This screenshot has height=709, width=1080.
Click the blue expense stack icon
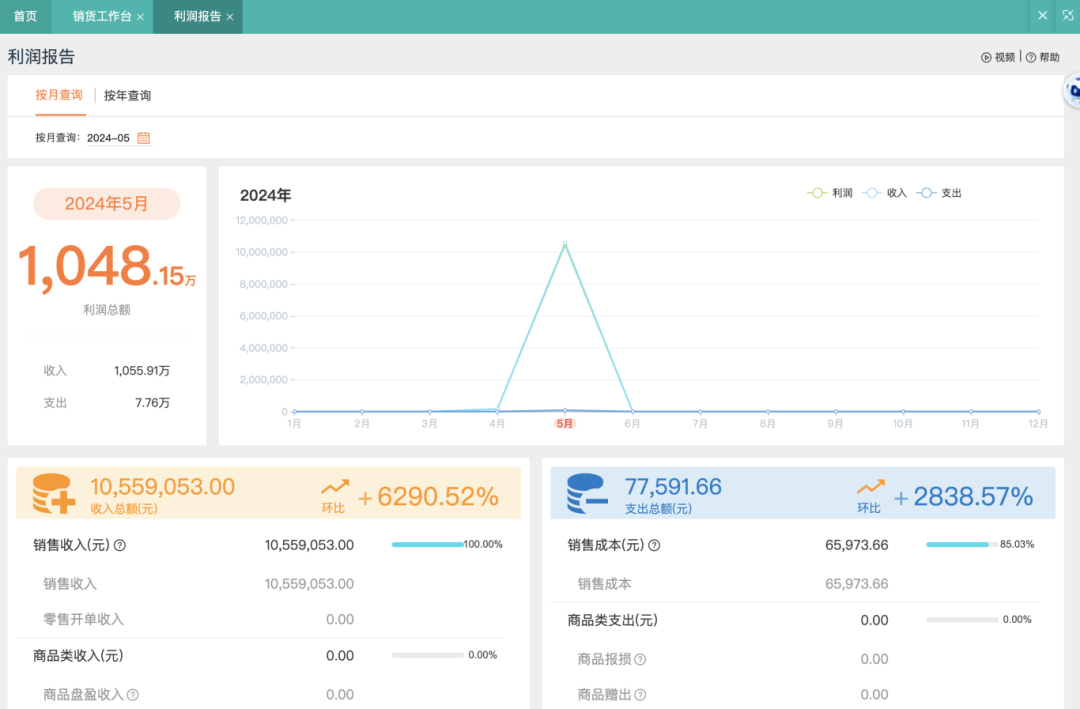[588, 494]
